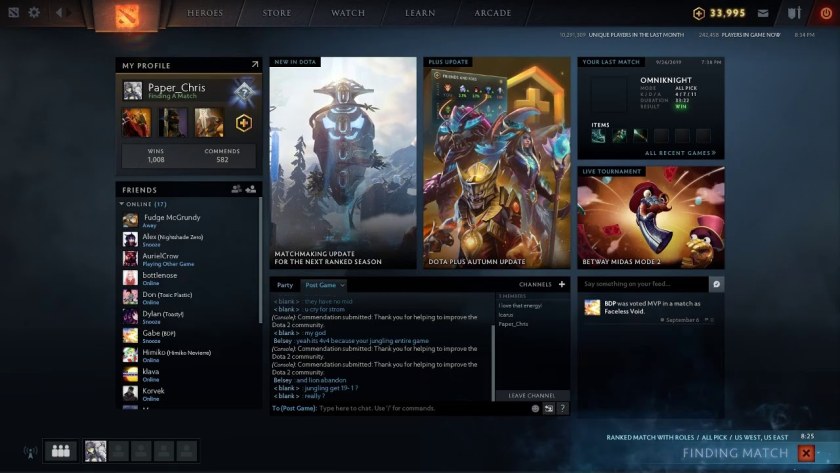The image size is (840, 473).
Task: Open the friend search icon in Friends header
Action: click(x=236, y=189)
